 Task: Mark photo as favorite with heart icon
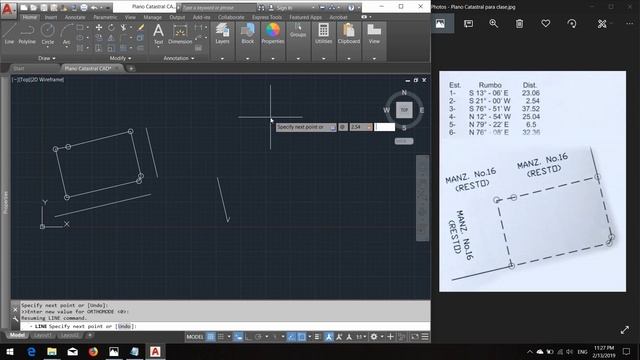(x=546, y=24)
